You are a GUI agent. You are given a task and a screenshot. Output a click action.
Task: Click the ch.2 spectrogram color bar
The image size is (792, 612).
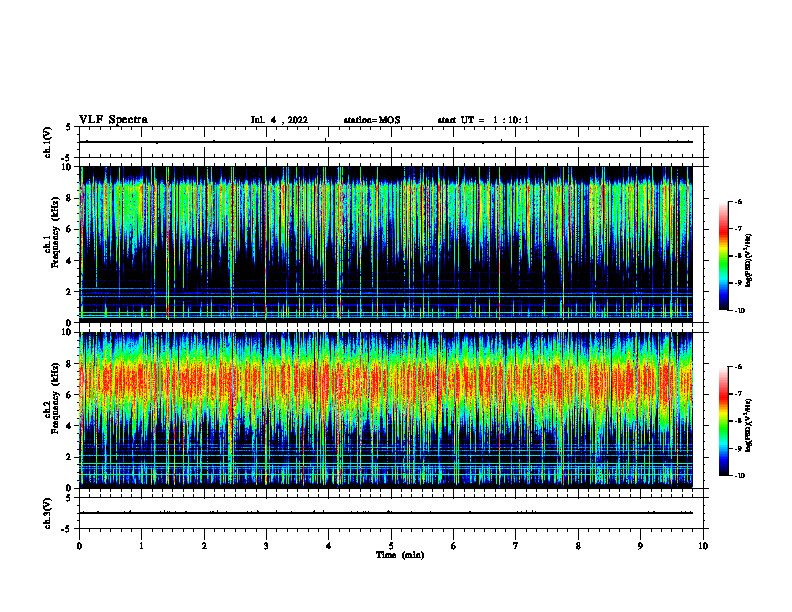[x=724, y=421]
